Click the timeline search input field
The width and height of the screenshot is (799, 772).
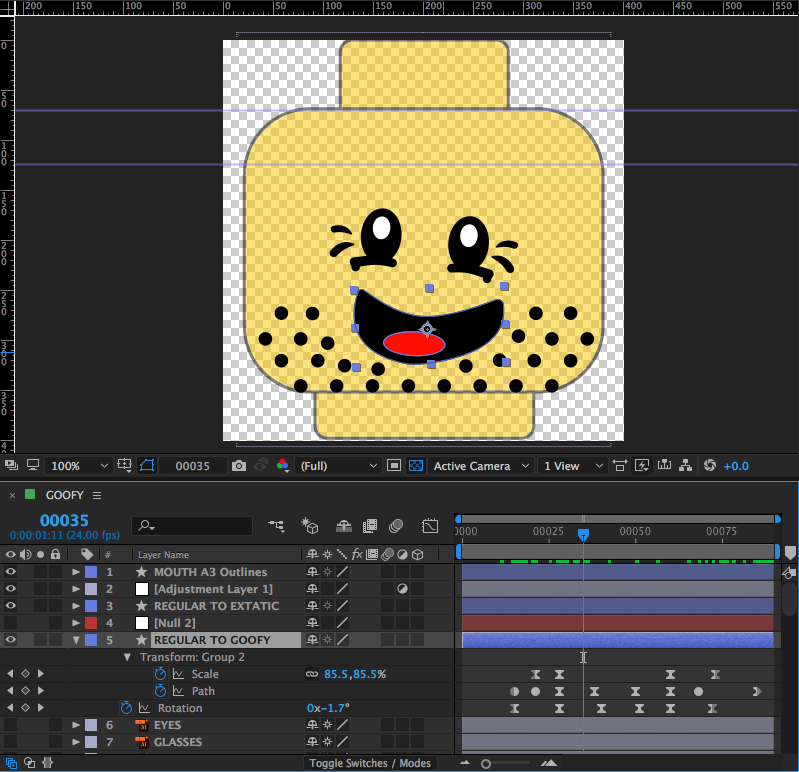(x=201, y=525)
